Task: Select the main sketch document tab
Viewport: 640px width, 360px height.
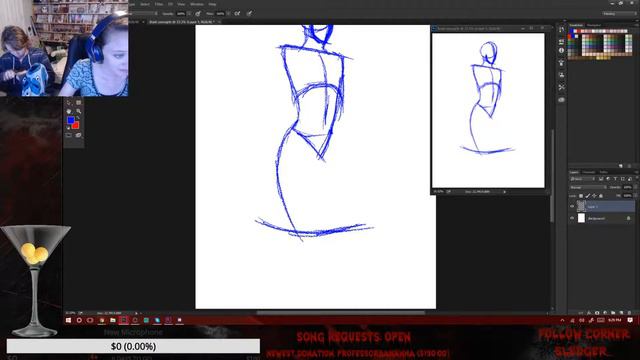Action: pos(183,22)
